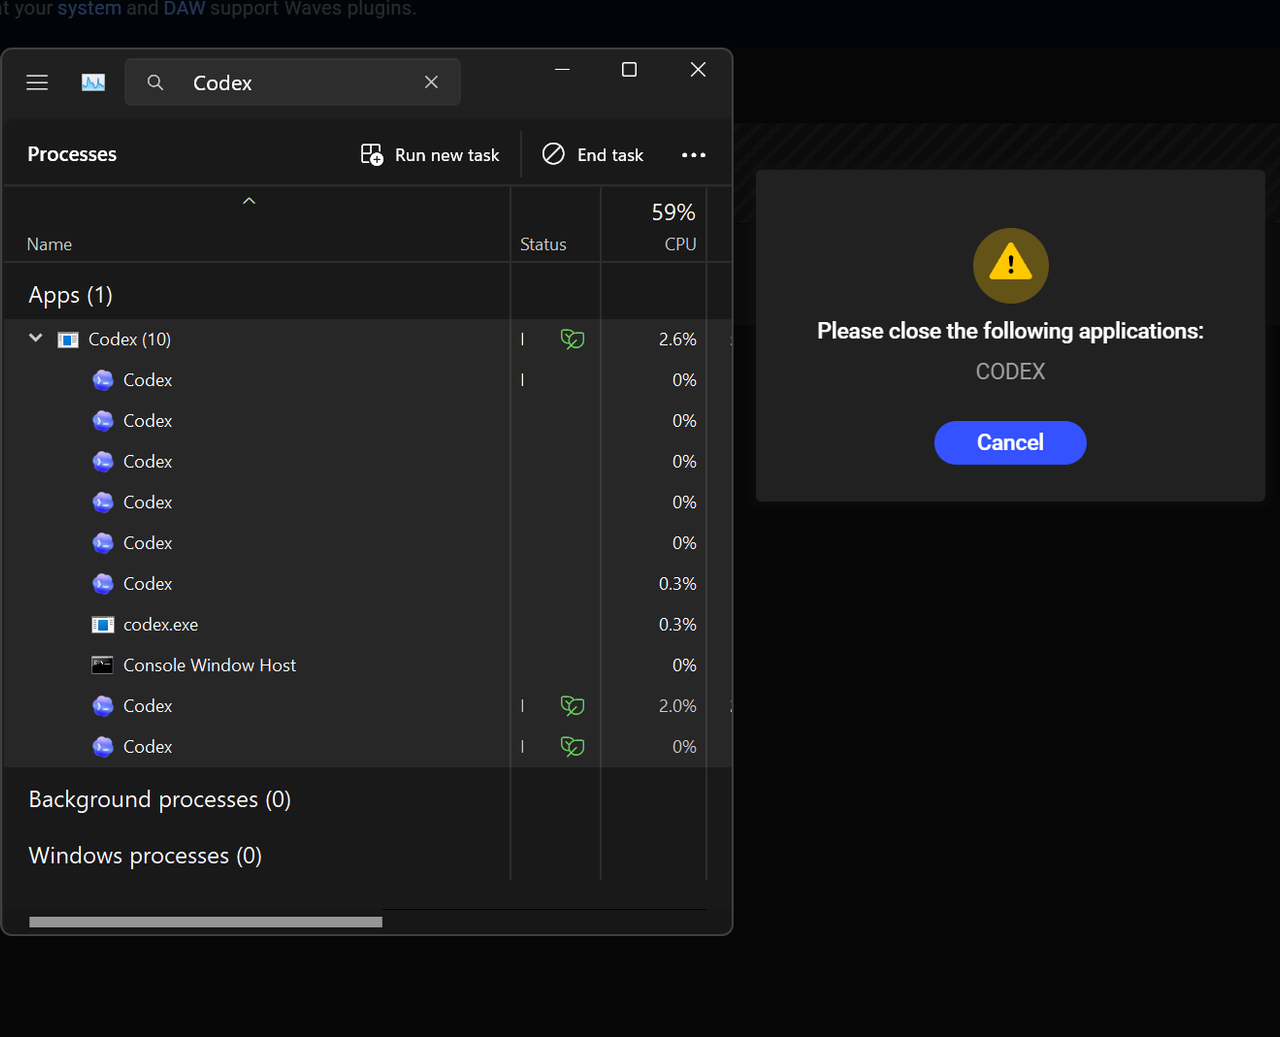
Task: Select the Console Window Host process
Action: click(x=367, y=665)
